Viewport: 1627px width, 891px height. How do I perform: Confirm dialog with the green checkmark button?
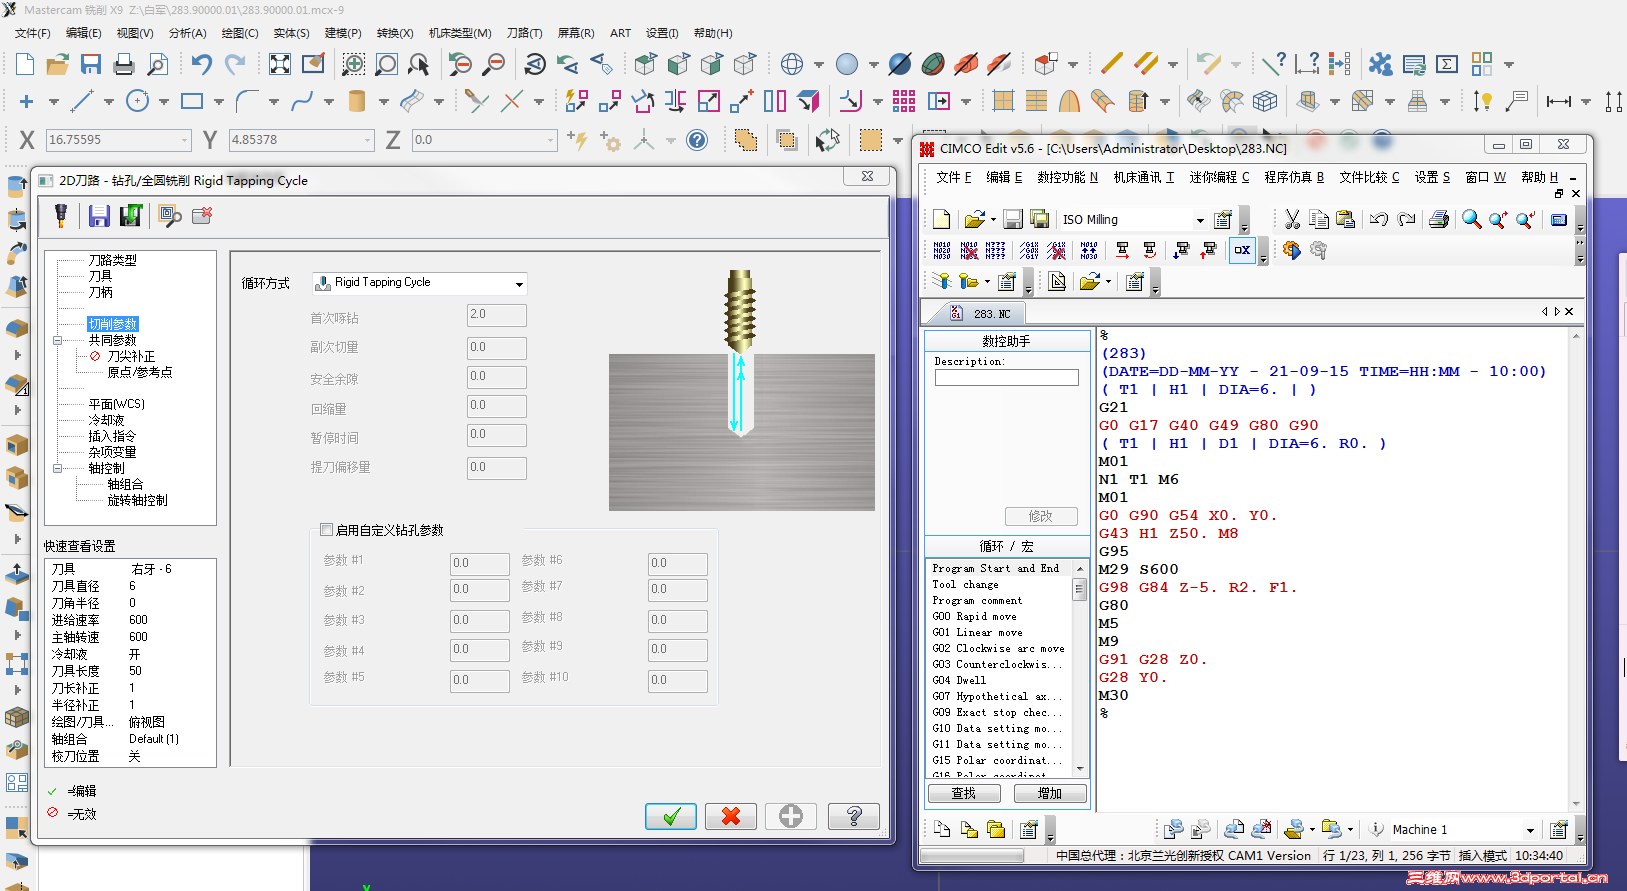click(x=671, y=816)
